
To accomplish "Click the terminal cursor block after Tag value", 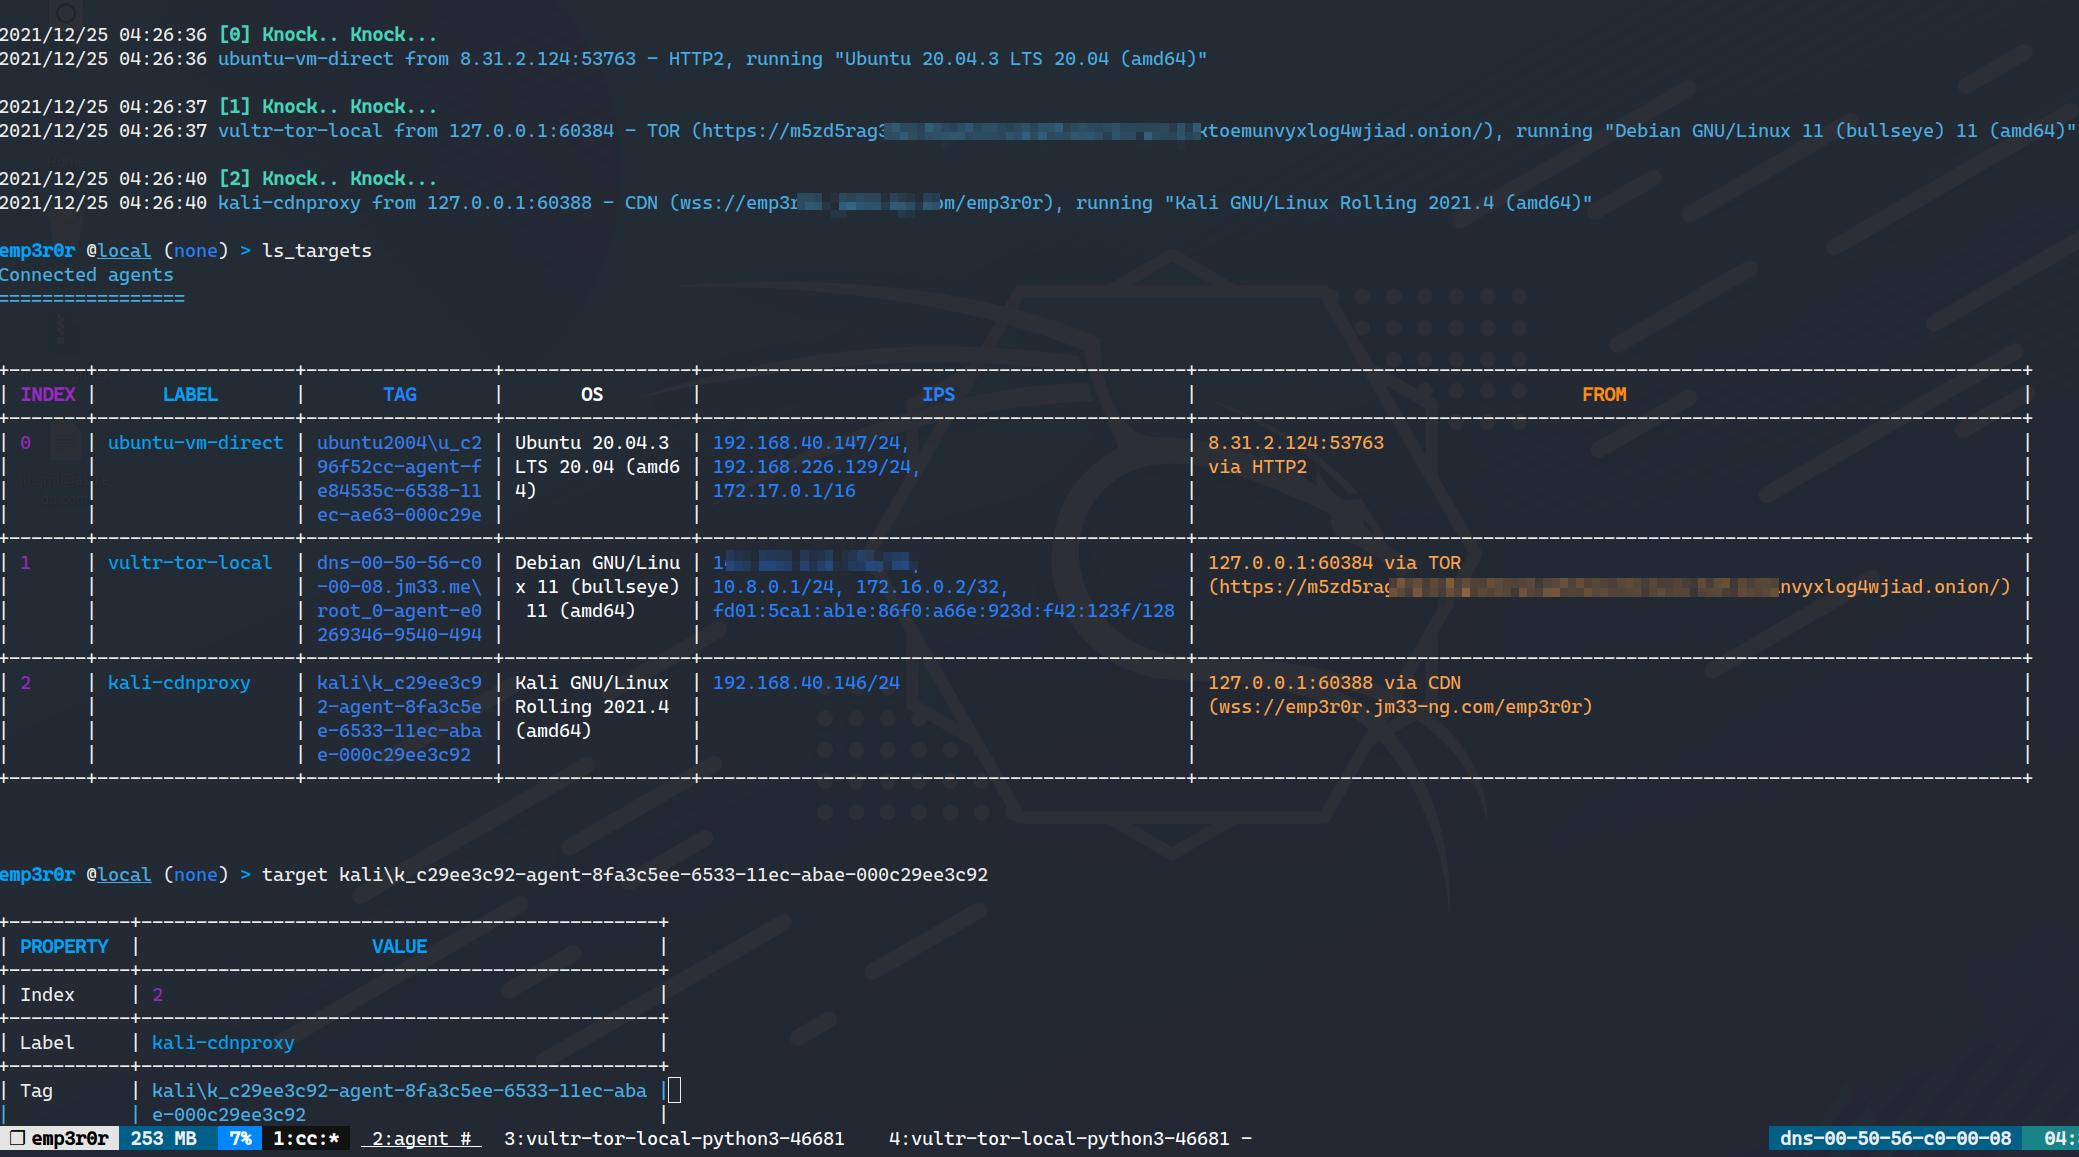I will [674, 1090].
